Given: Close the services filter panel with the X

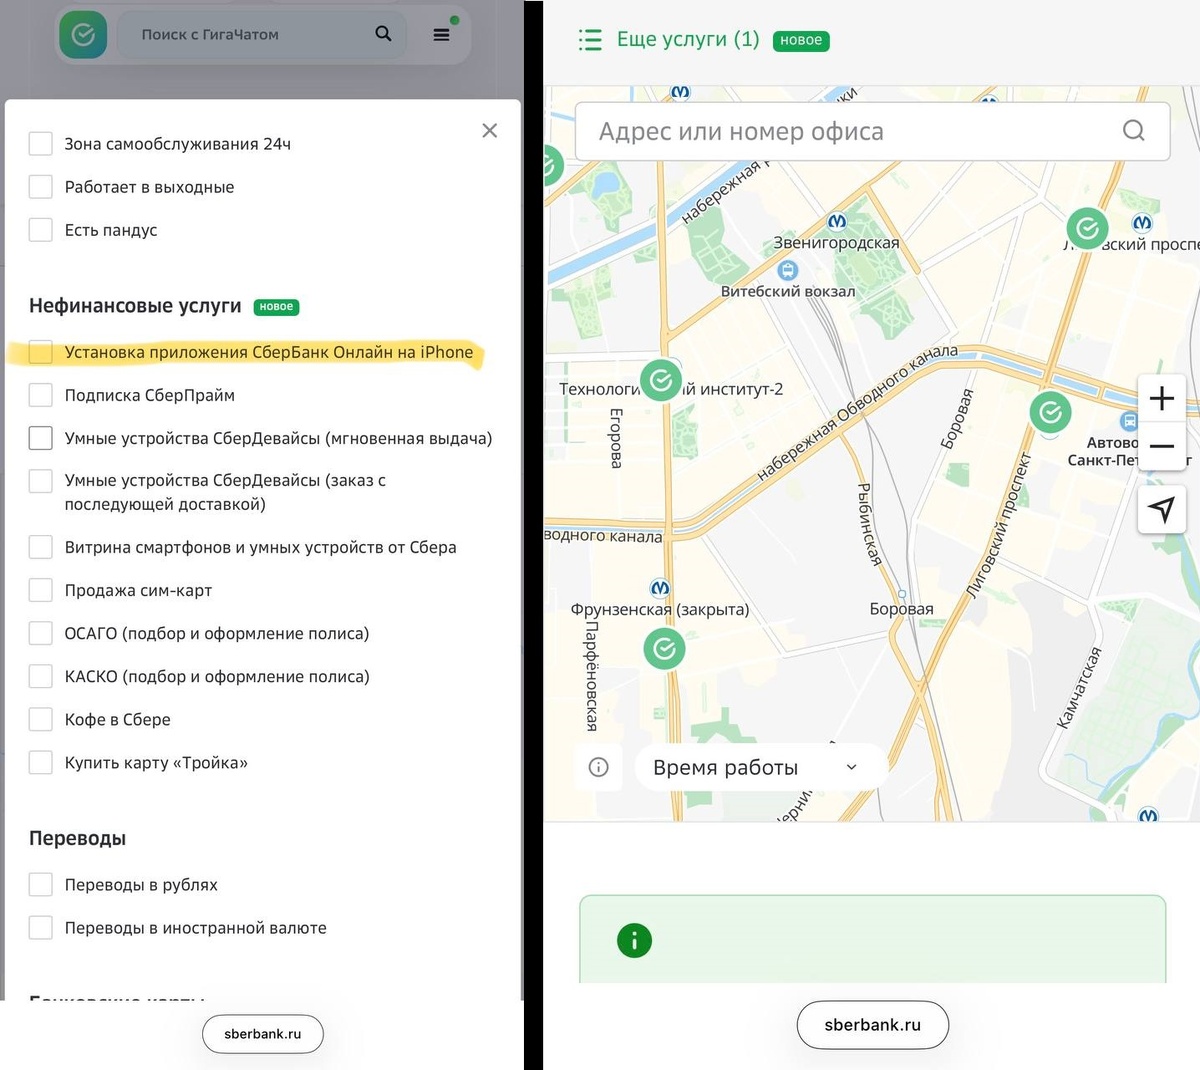Looking at the screenshot, I should (489, 130).
